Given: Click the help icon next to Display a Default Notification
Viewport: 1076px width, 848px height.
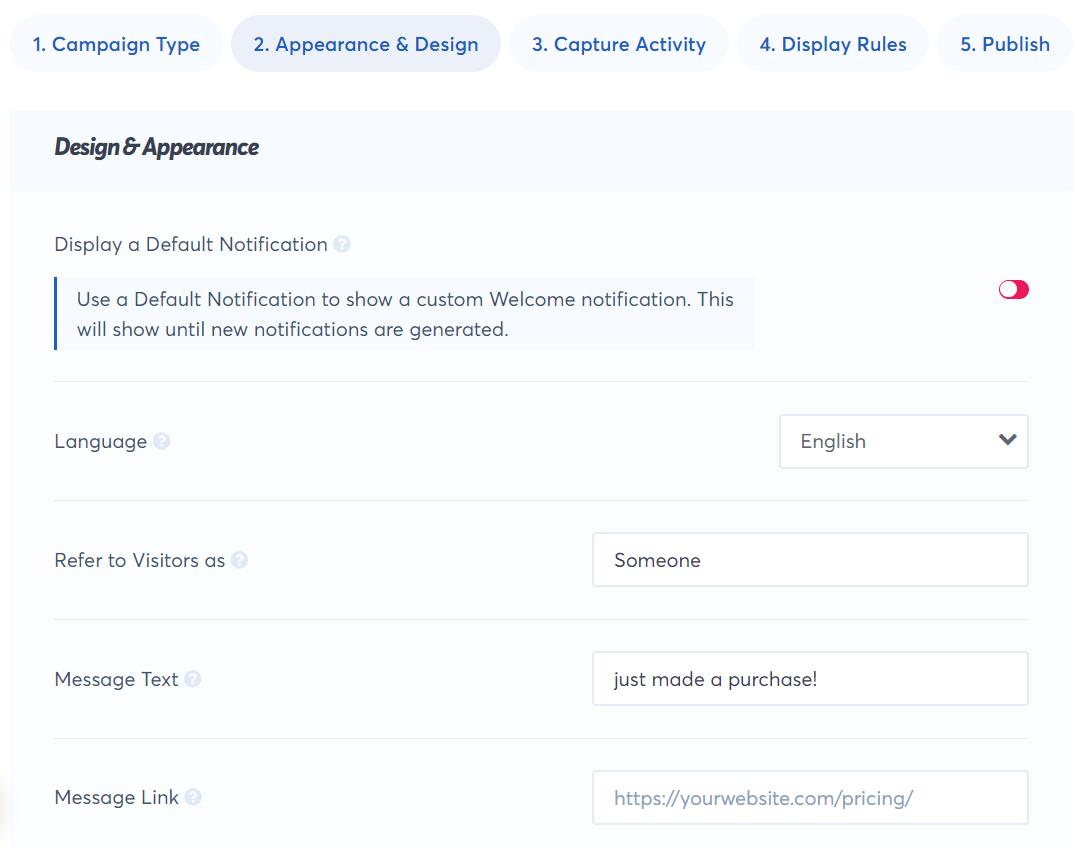Looking at the screenshot, I should 341,244.
